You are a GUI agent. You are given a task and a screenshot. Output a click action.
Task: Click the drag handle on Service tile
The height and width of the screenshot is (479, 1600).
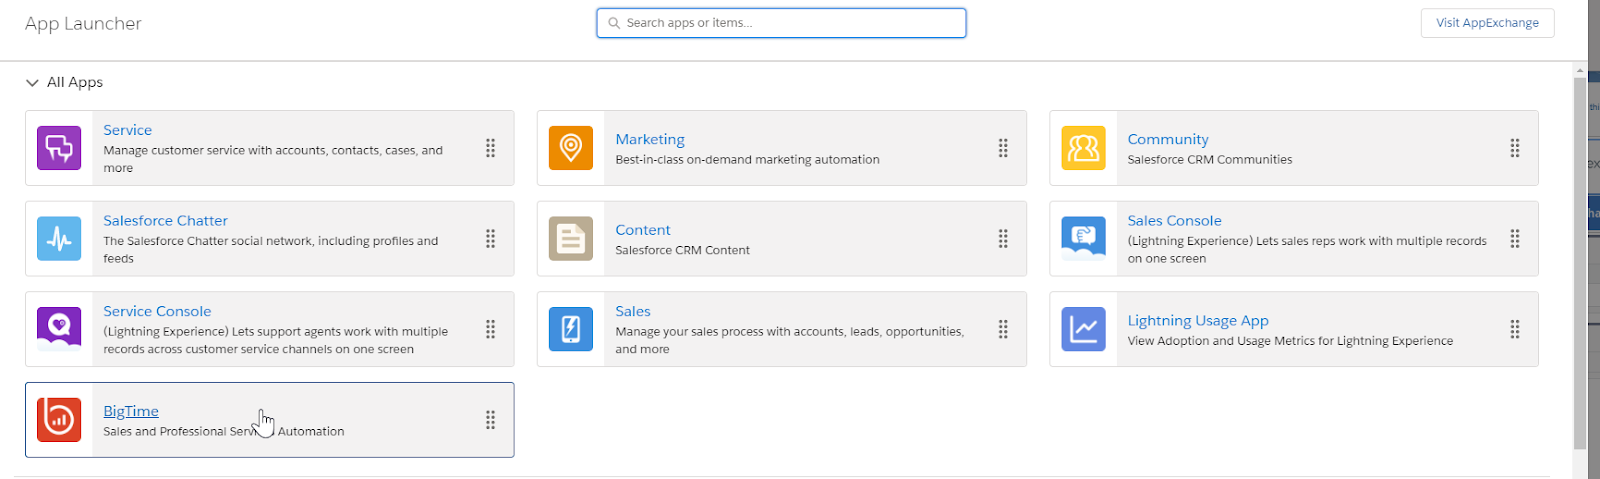tap(490, 148)
